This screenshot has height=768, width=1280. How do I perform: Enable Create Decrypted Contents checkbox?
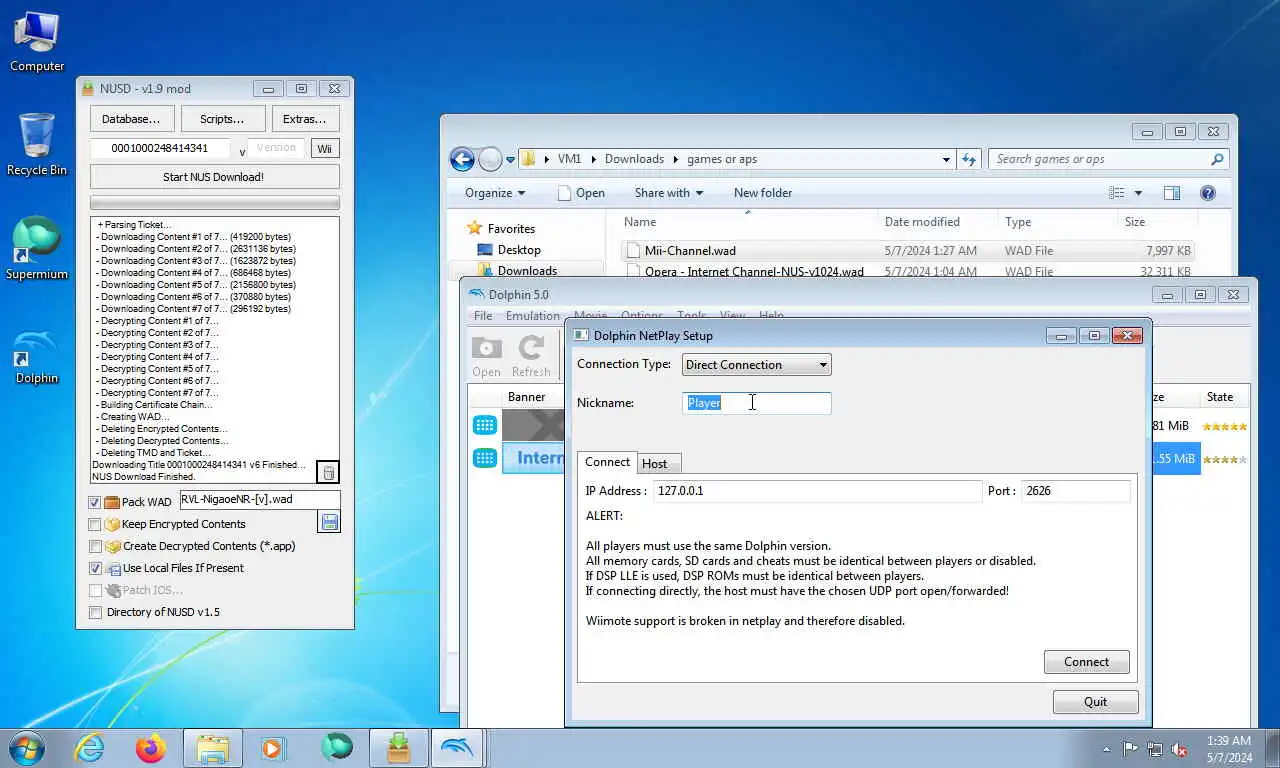[x=95, y=546]
